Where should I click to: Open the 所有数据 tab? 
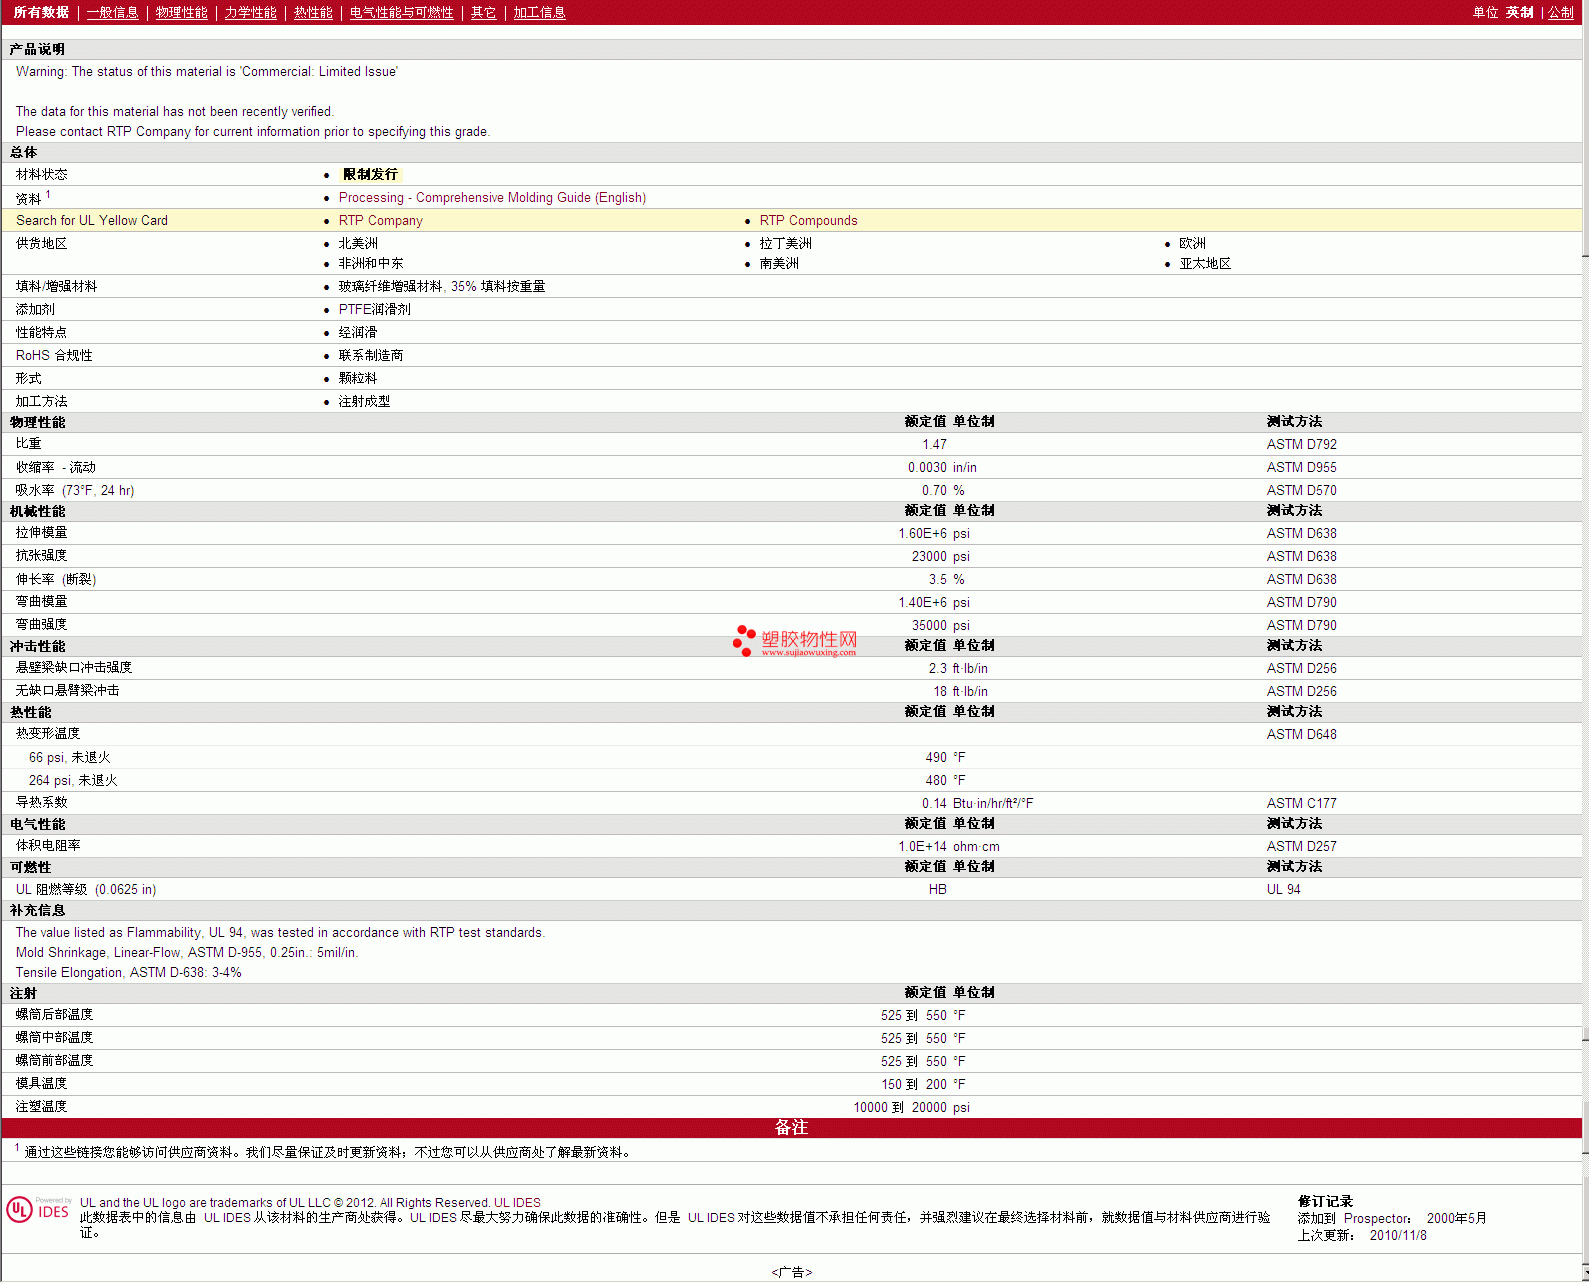pos(41,12)
